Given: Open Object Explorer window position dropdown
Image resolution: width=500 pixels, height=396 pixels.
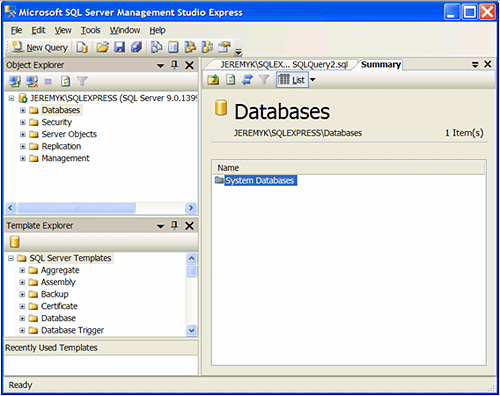Looking at the screenshot, I should (x=160, y=65).
